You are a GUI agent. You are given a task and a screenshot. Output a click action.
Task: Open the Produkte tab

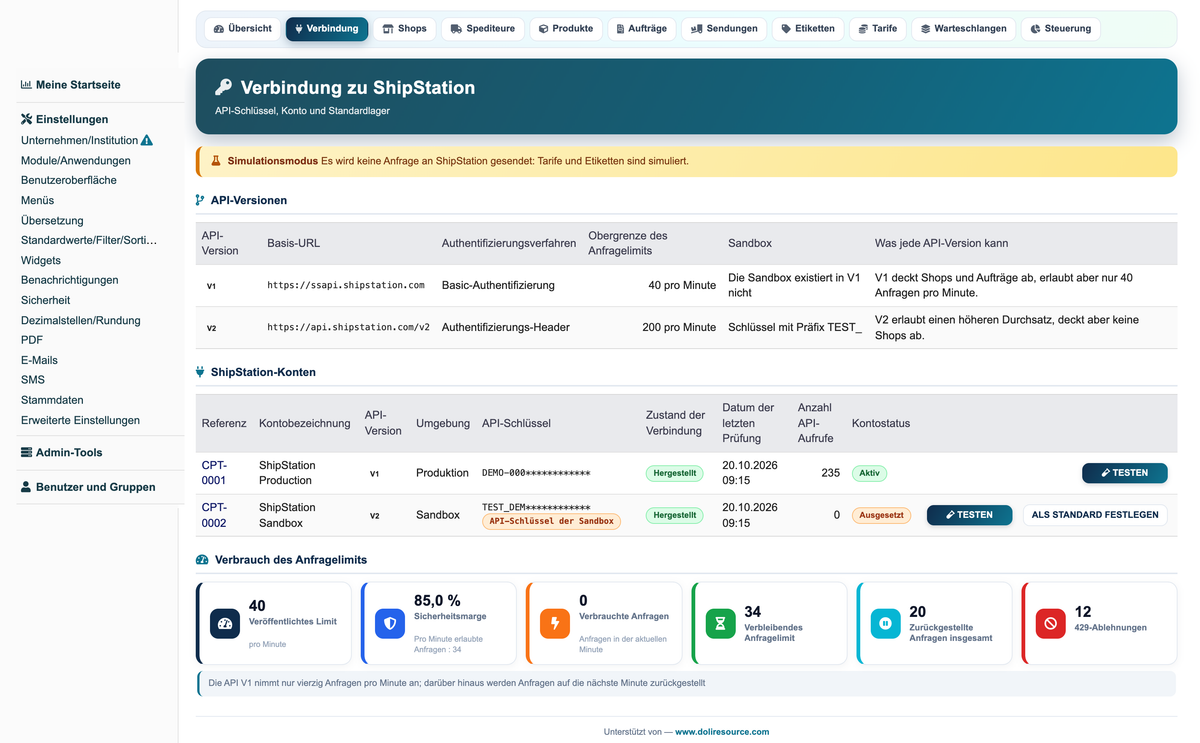566,29
